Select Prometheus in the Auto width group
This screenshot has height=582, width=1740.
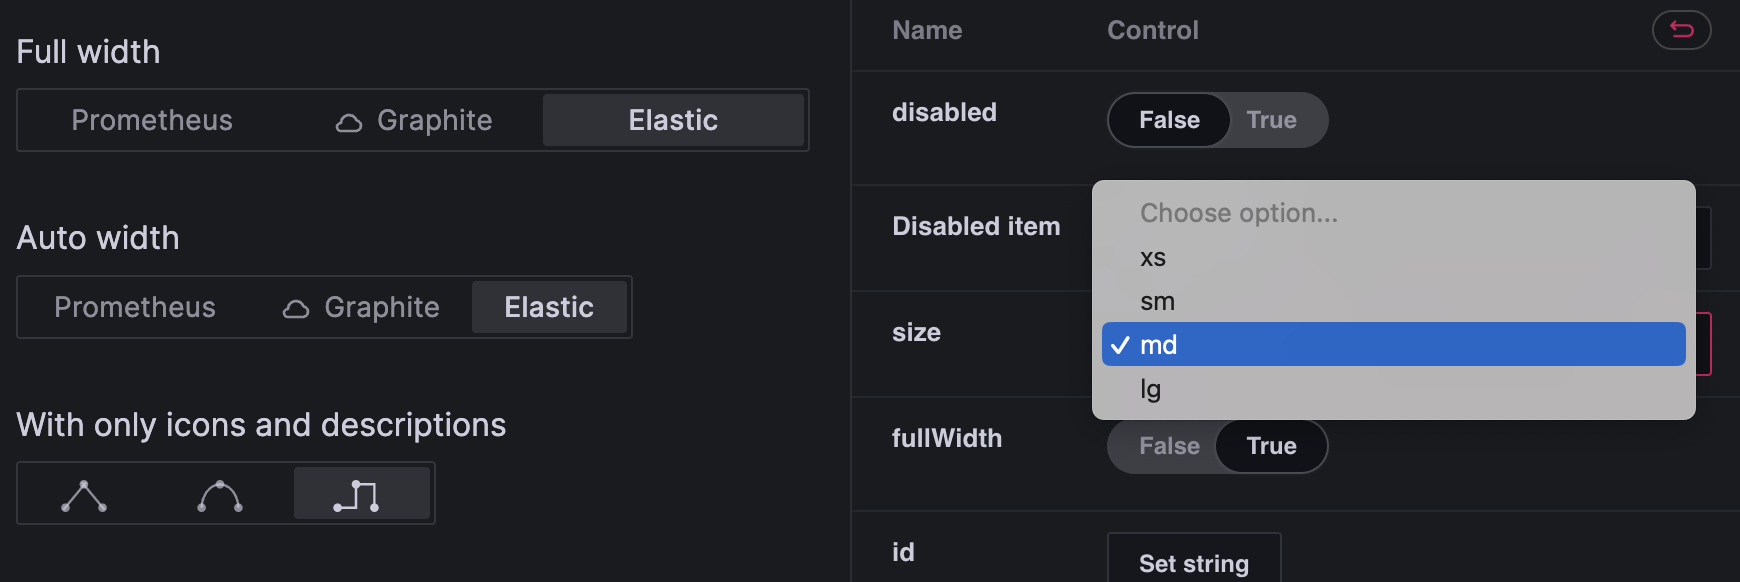pyautogui.click(x=135, y=308)
